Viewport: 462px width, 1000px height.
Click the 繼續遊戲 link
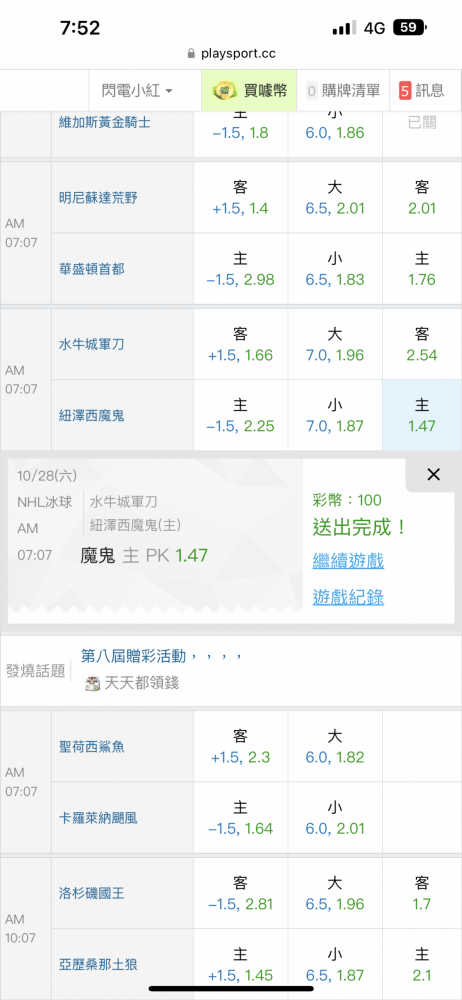(x=348, y=562)
